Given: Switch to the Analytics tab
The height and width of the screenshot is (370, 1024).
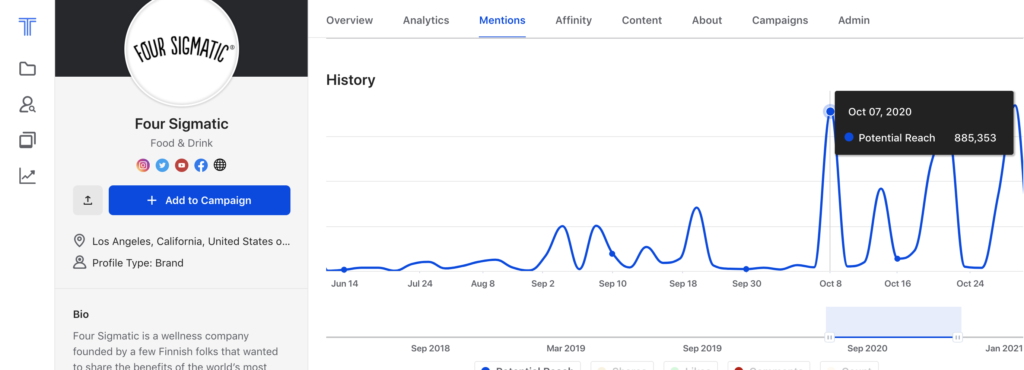Looking at the screenshot, I should pos(426,20).
